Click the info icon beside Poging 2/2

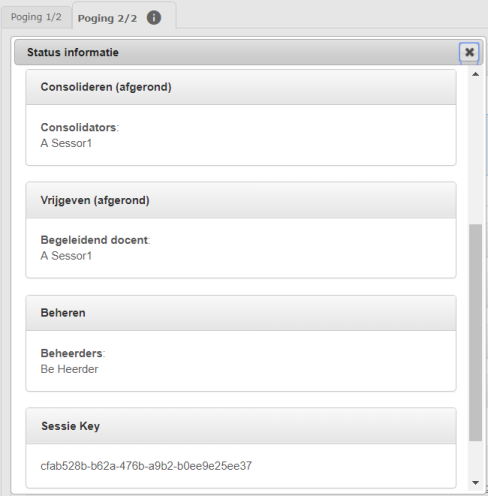pos(154,18)
